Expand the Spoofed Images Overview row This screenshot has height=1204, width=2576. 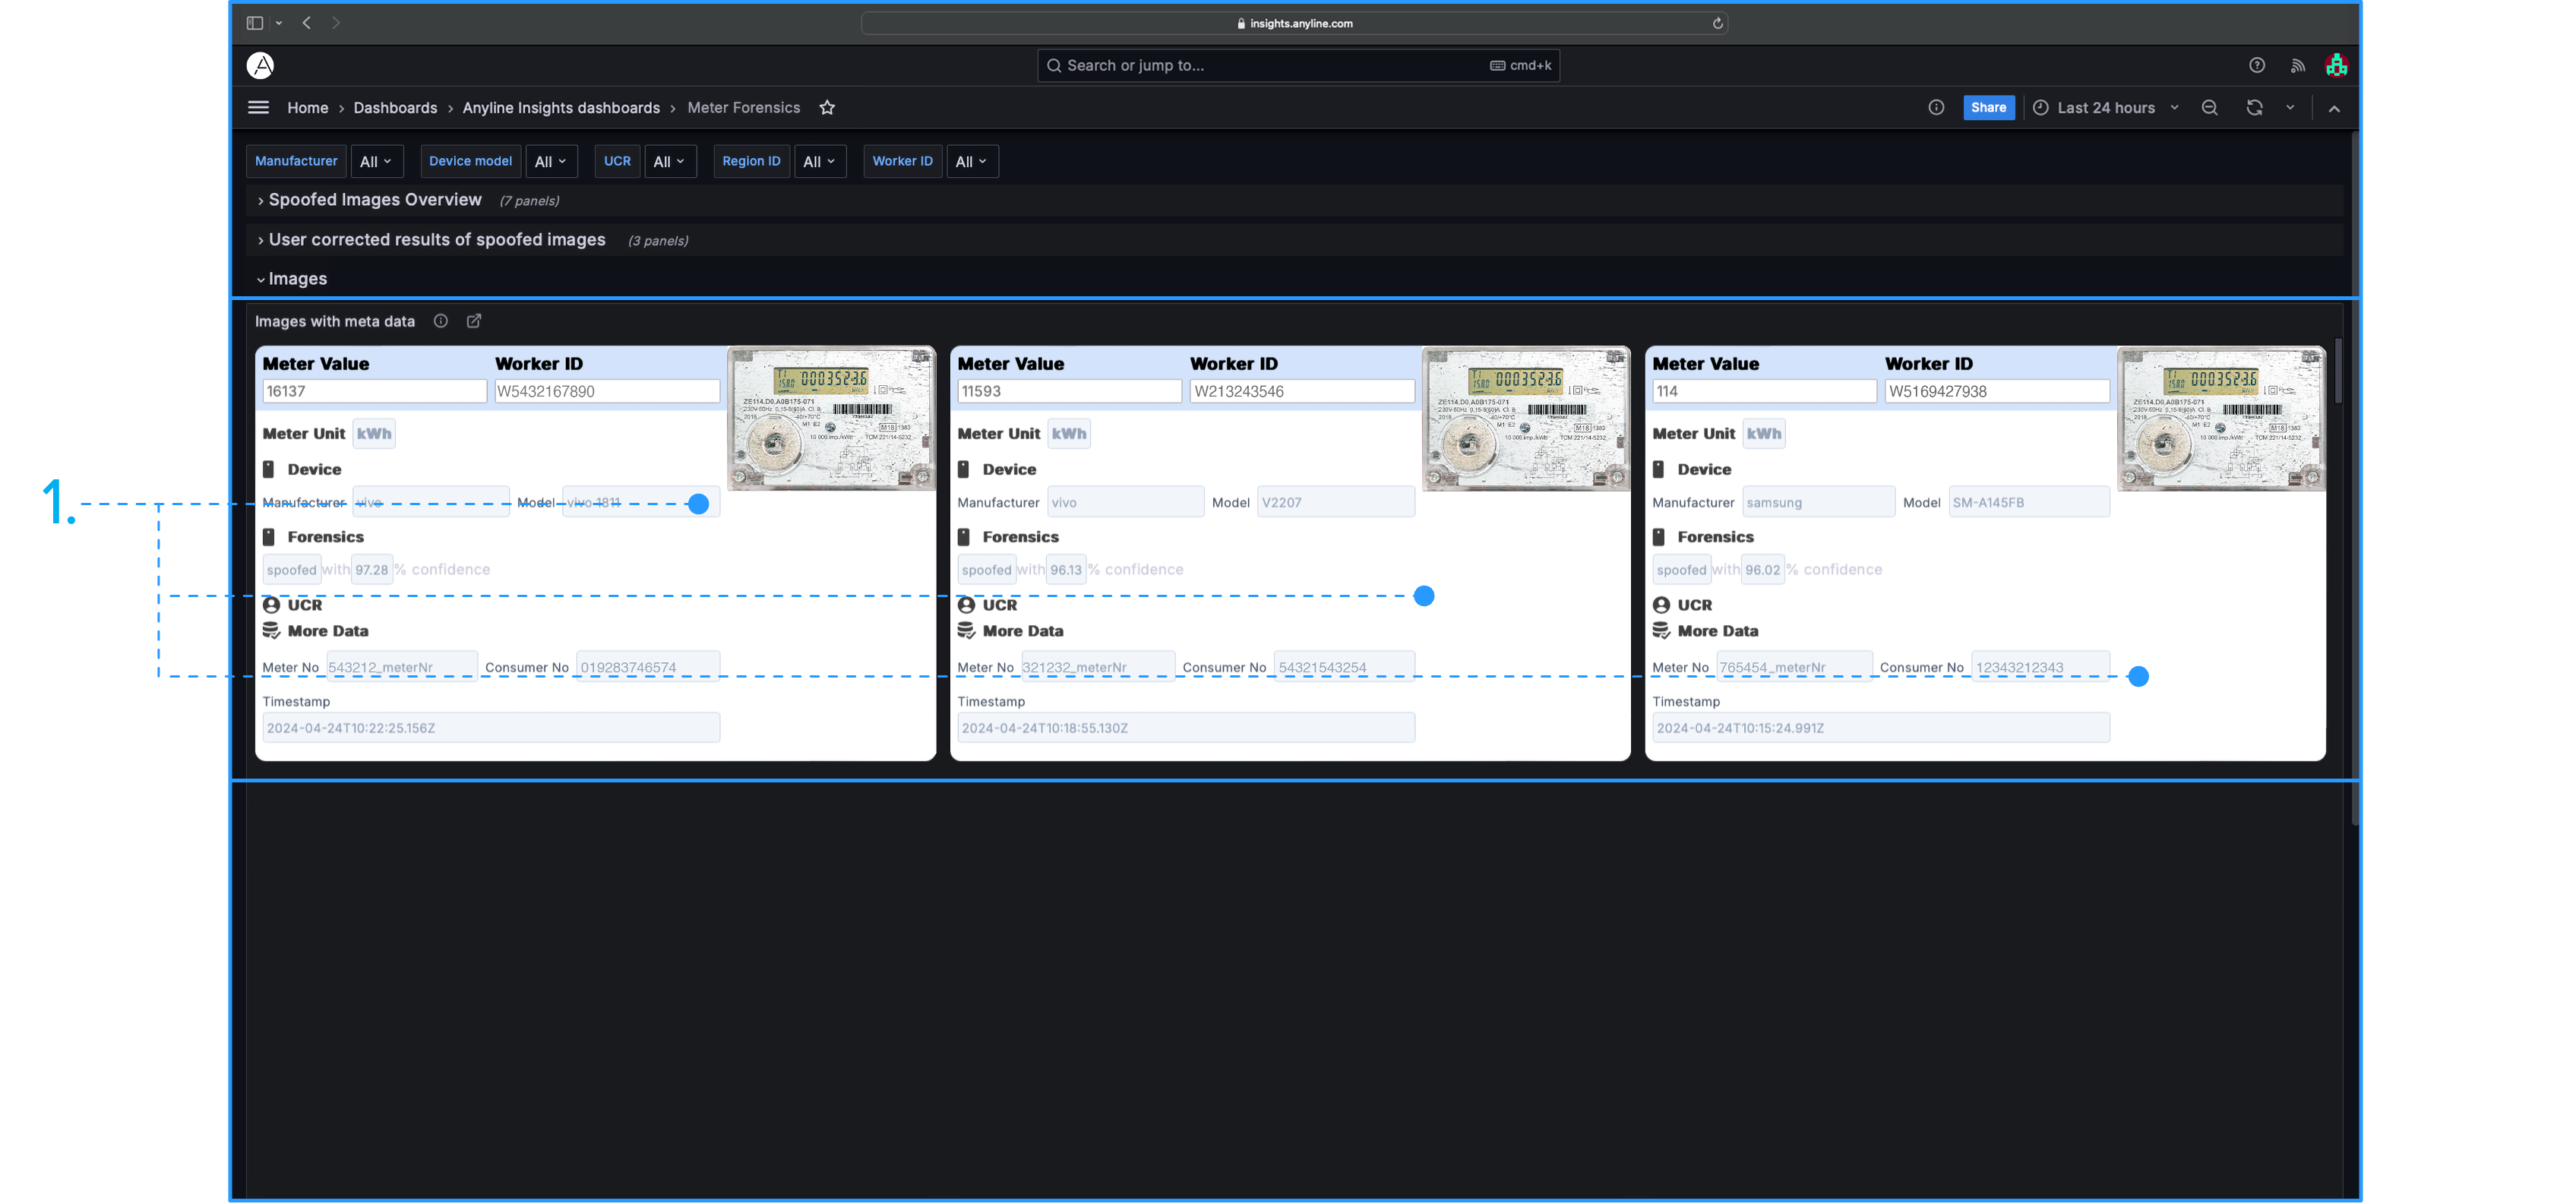pyautogui.click(x=375, y=200)
